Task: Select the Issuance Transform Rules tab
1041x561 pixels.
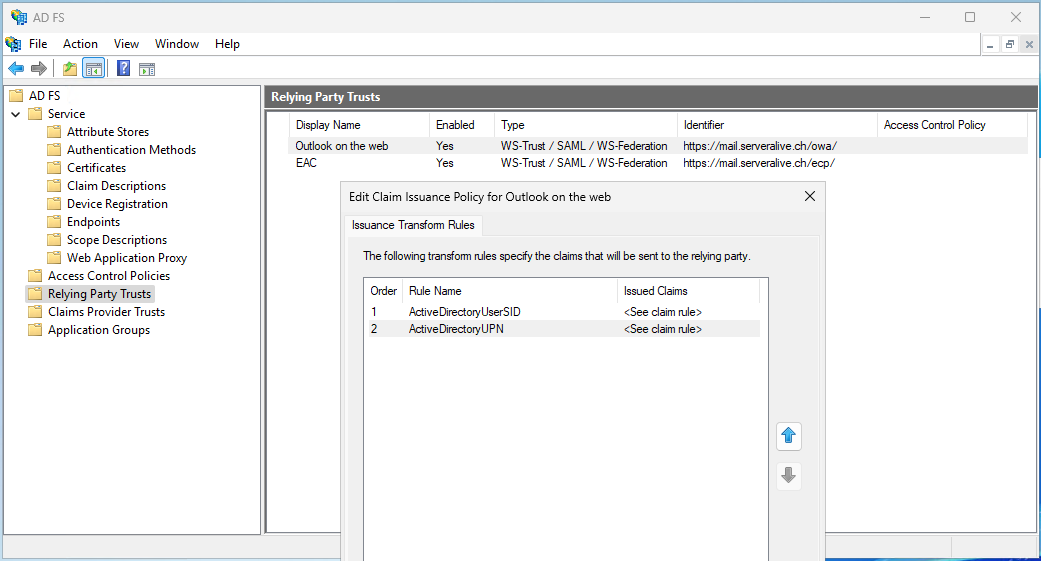Action: (413, 225)
